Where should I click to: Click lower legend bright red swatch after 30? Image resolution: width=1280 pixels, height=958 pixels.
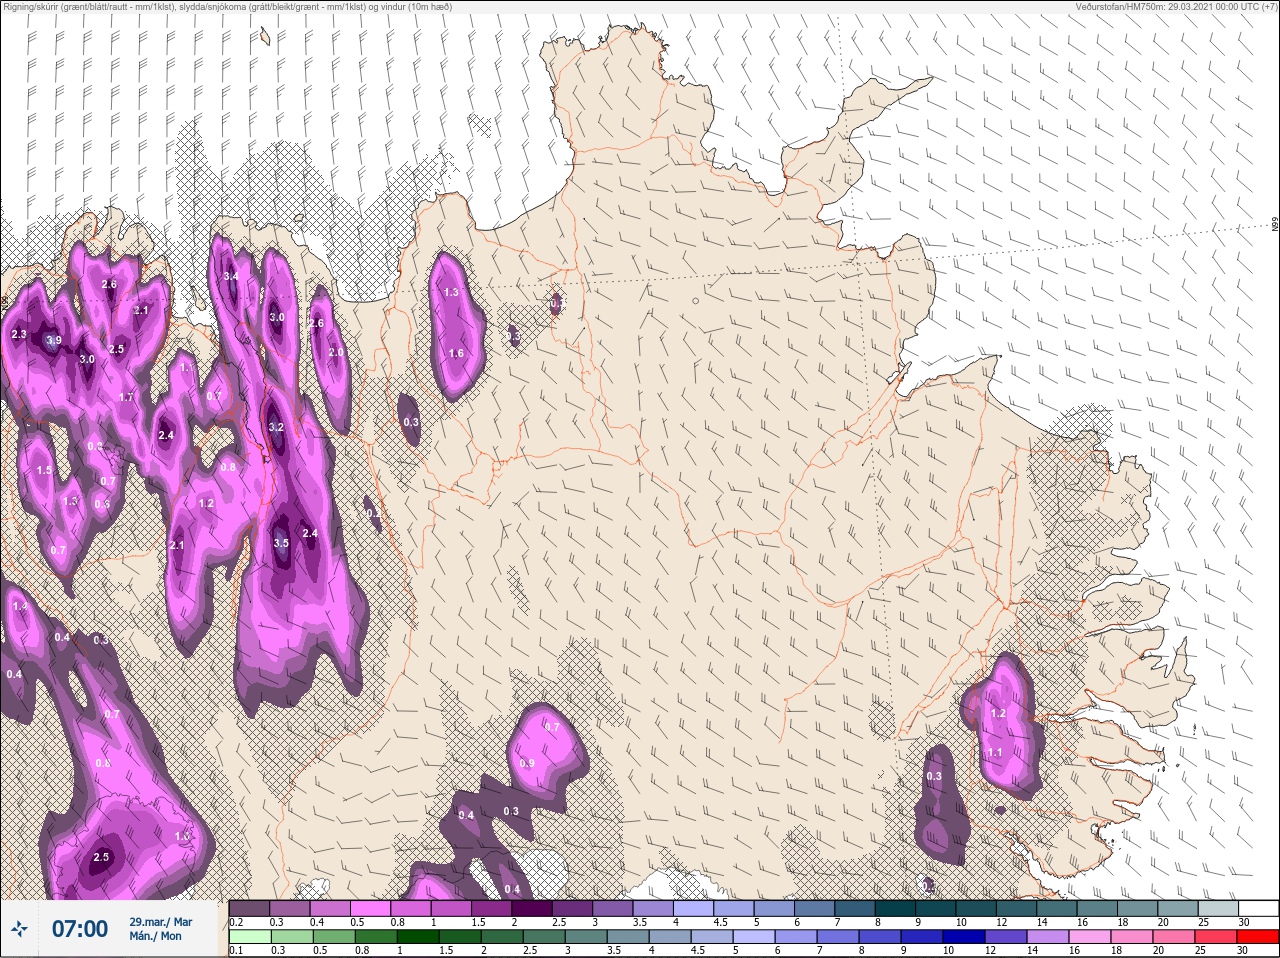[1258, 937]
